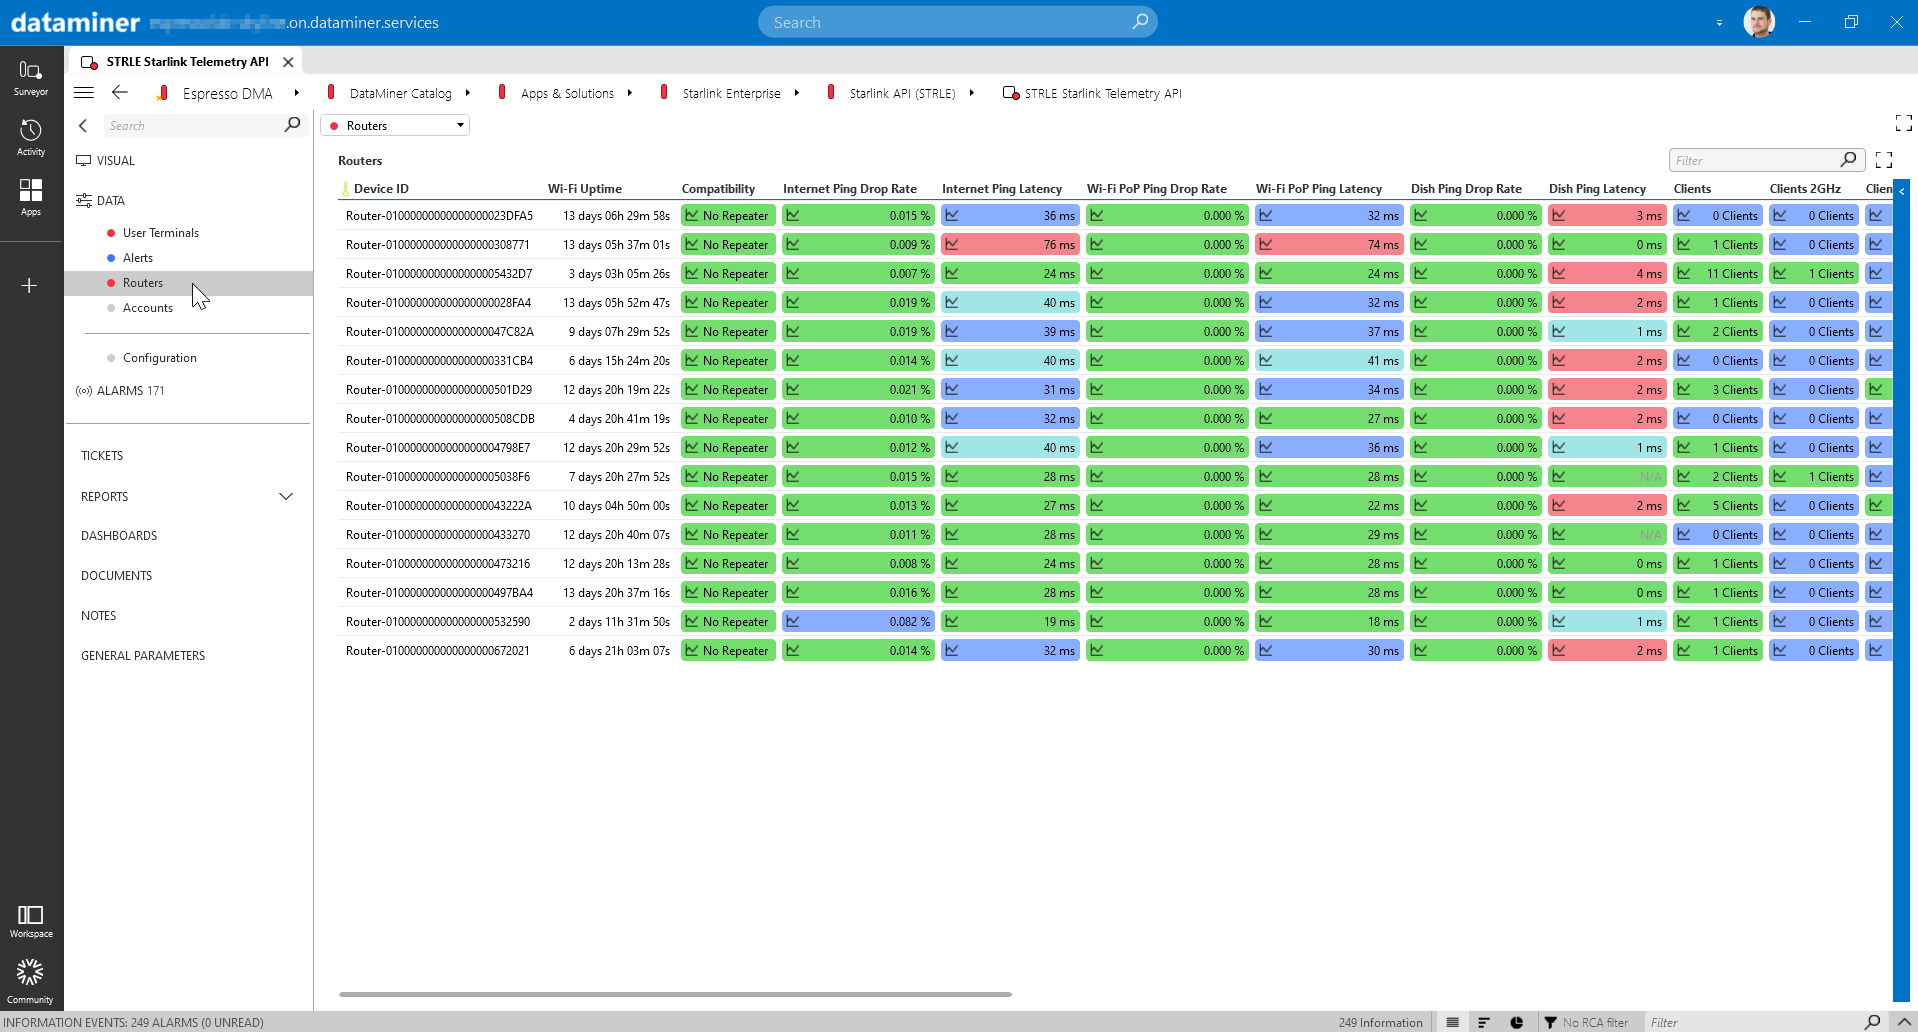Collapse the side navigation with the chevron

[83, 126]
